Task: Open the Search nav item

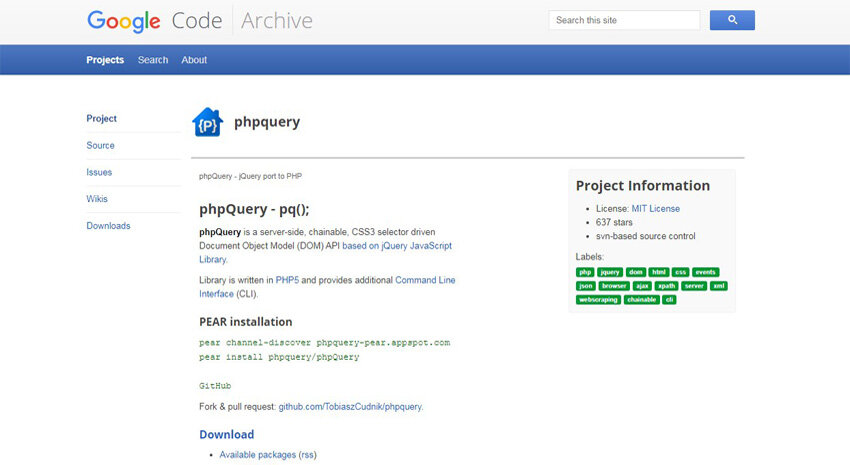Action: [x=153, y=60]
